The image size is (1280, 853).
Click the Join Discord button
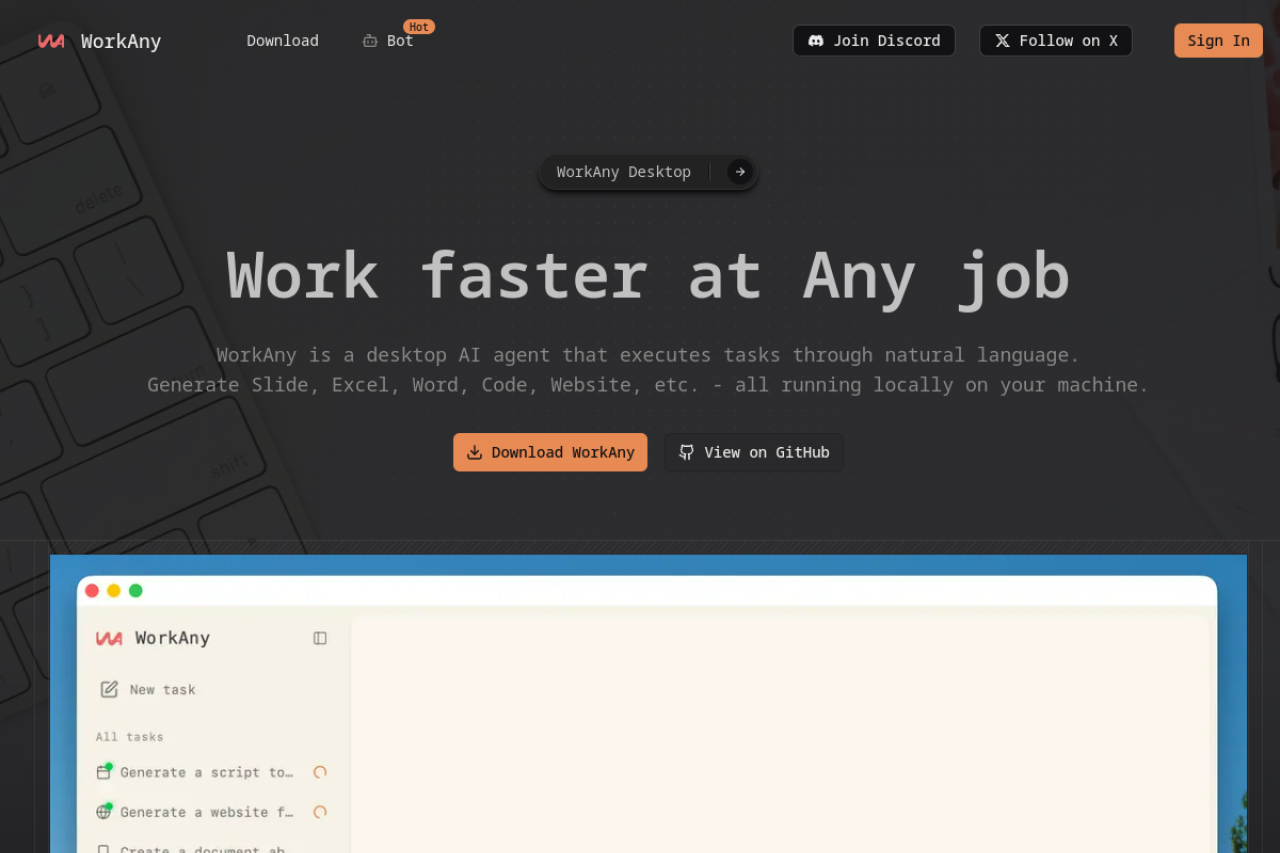[874, 41]
